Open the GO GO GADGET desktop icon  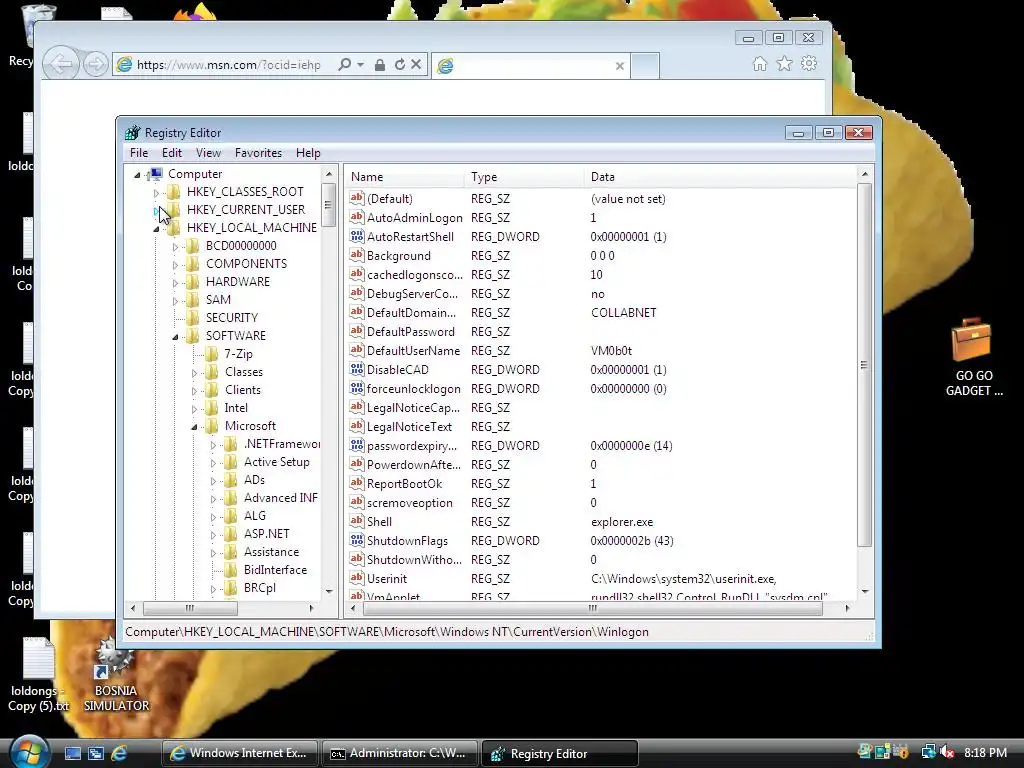pos(972,357)
